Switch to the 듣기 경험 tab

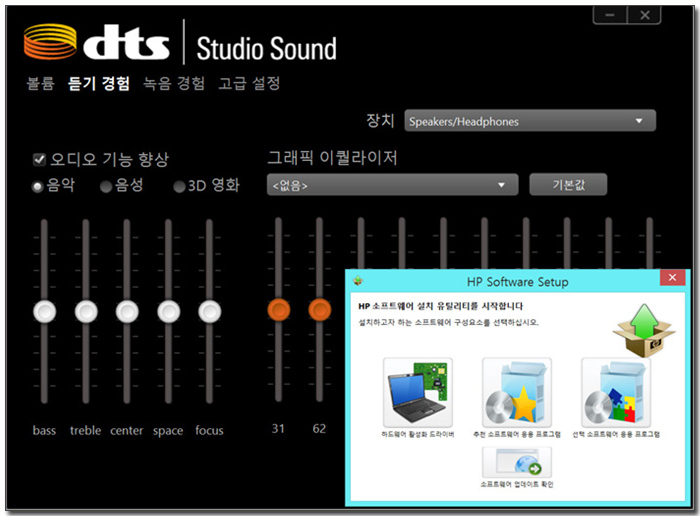tap(99, 83)
